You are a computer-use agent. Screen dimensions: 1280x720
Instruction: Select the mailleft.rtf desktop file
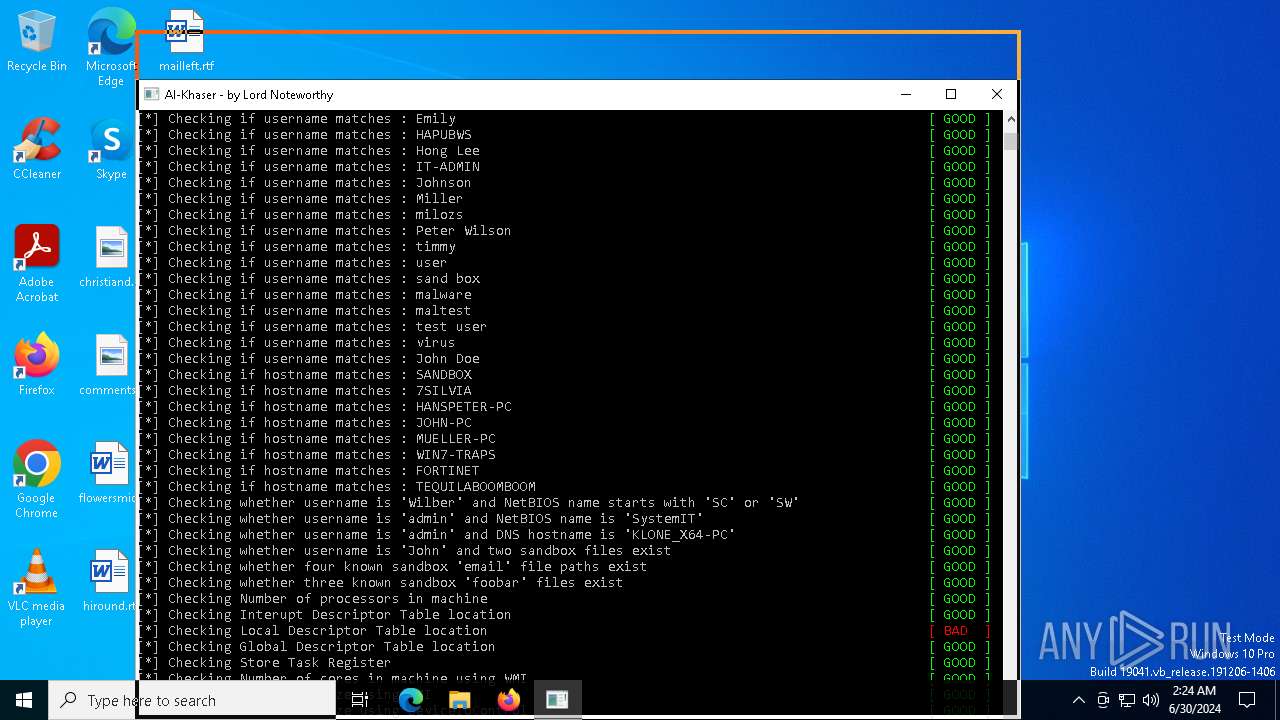click(186, 41)
